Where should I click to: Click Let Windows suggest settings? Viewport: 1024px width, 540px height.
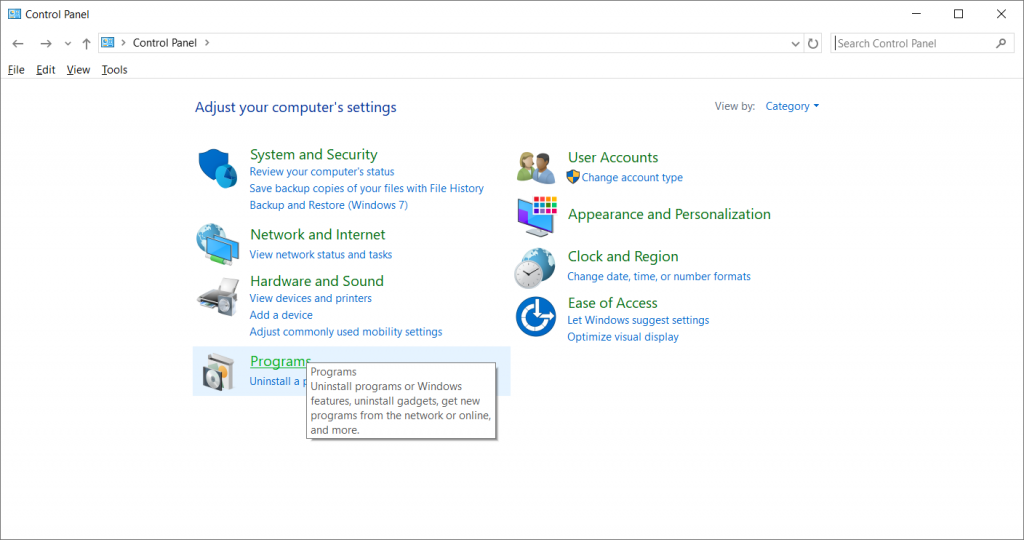638,320
